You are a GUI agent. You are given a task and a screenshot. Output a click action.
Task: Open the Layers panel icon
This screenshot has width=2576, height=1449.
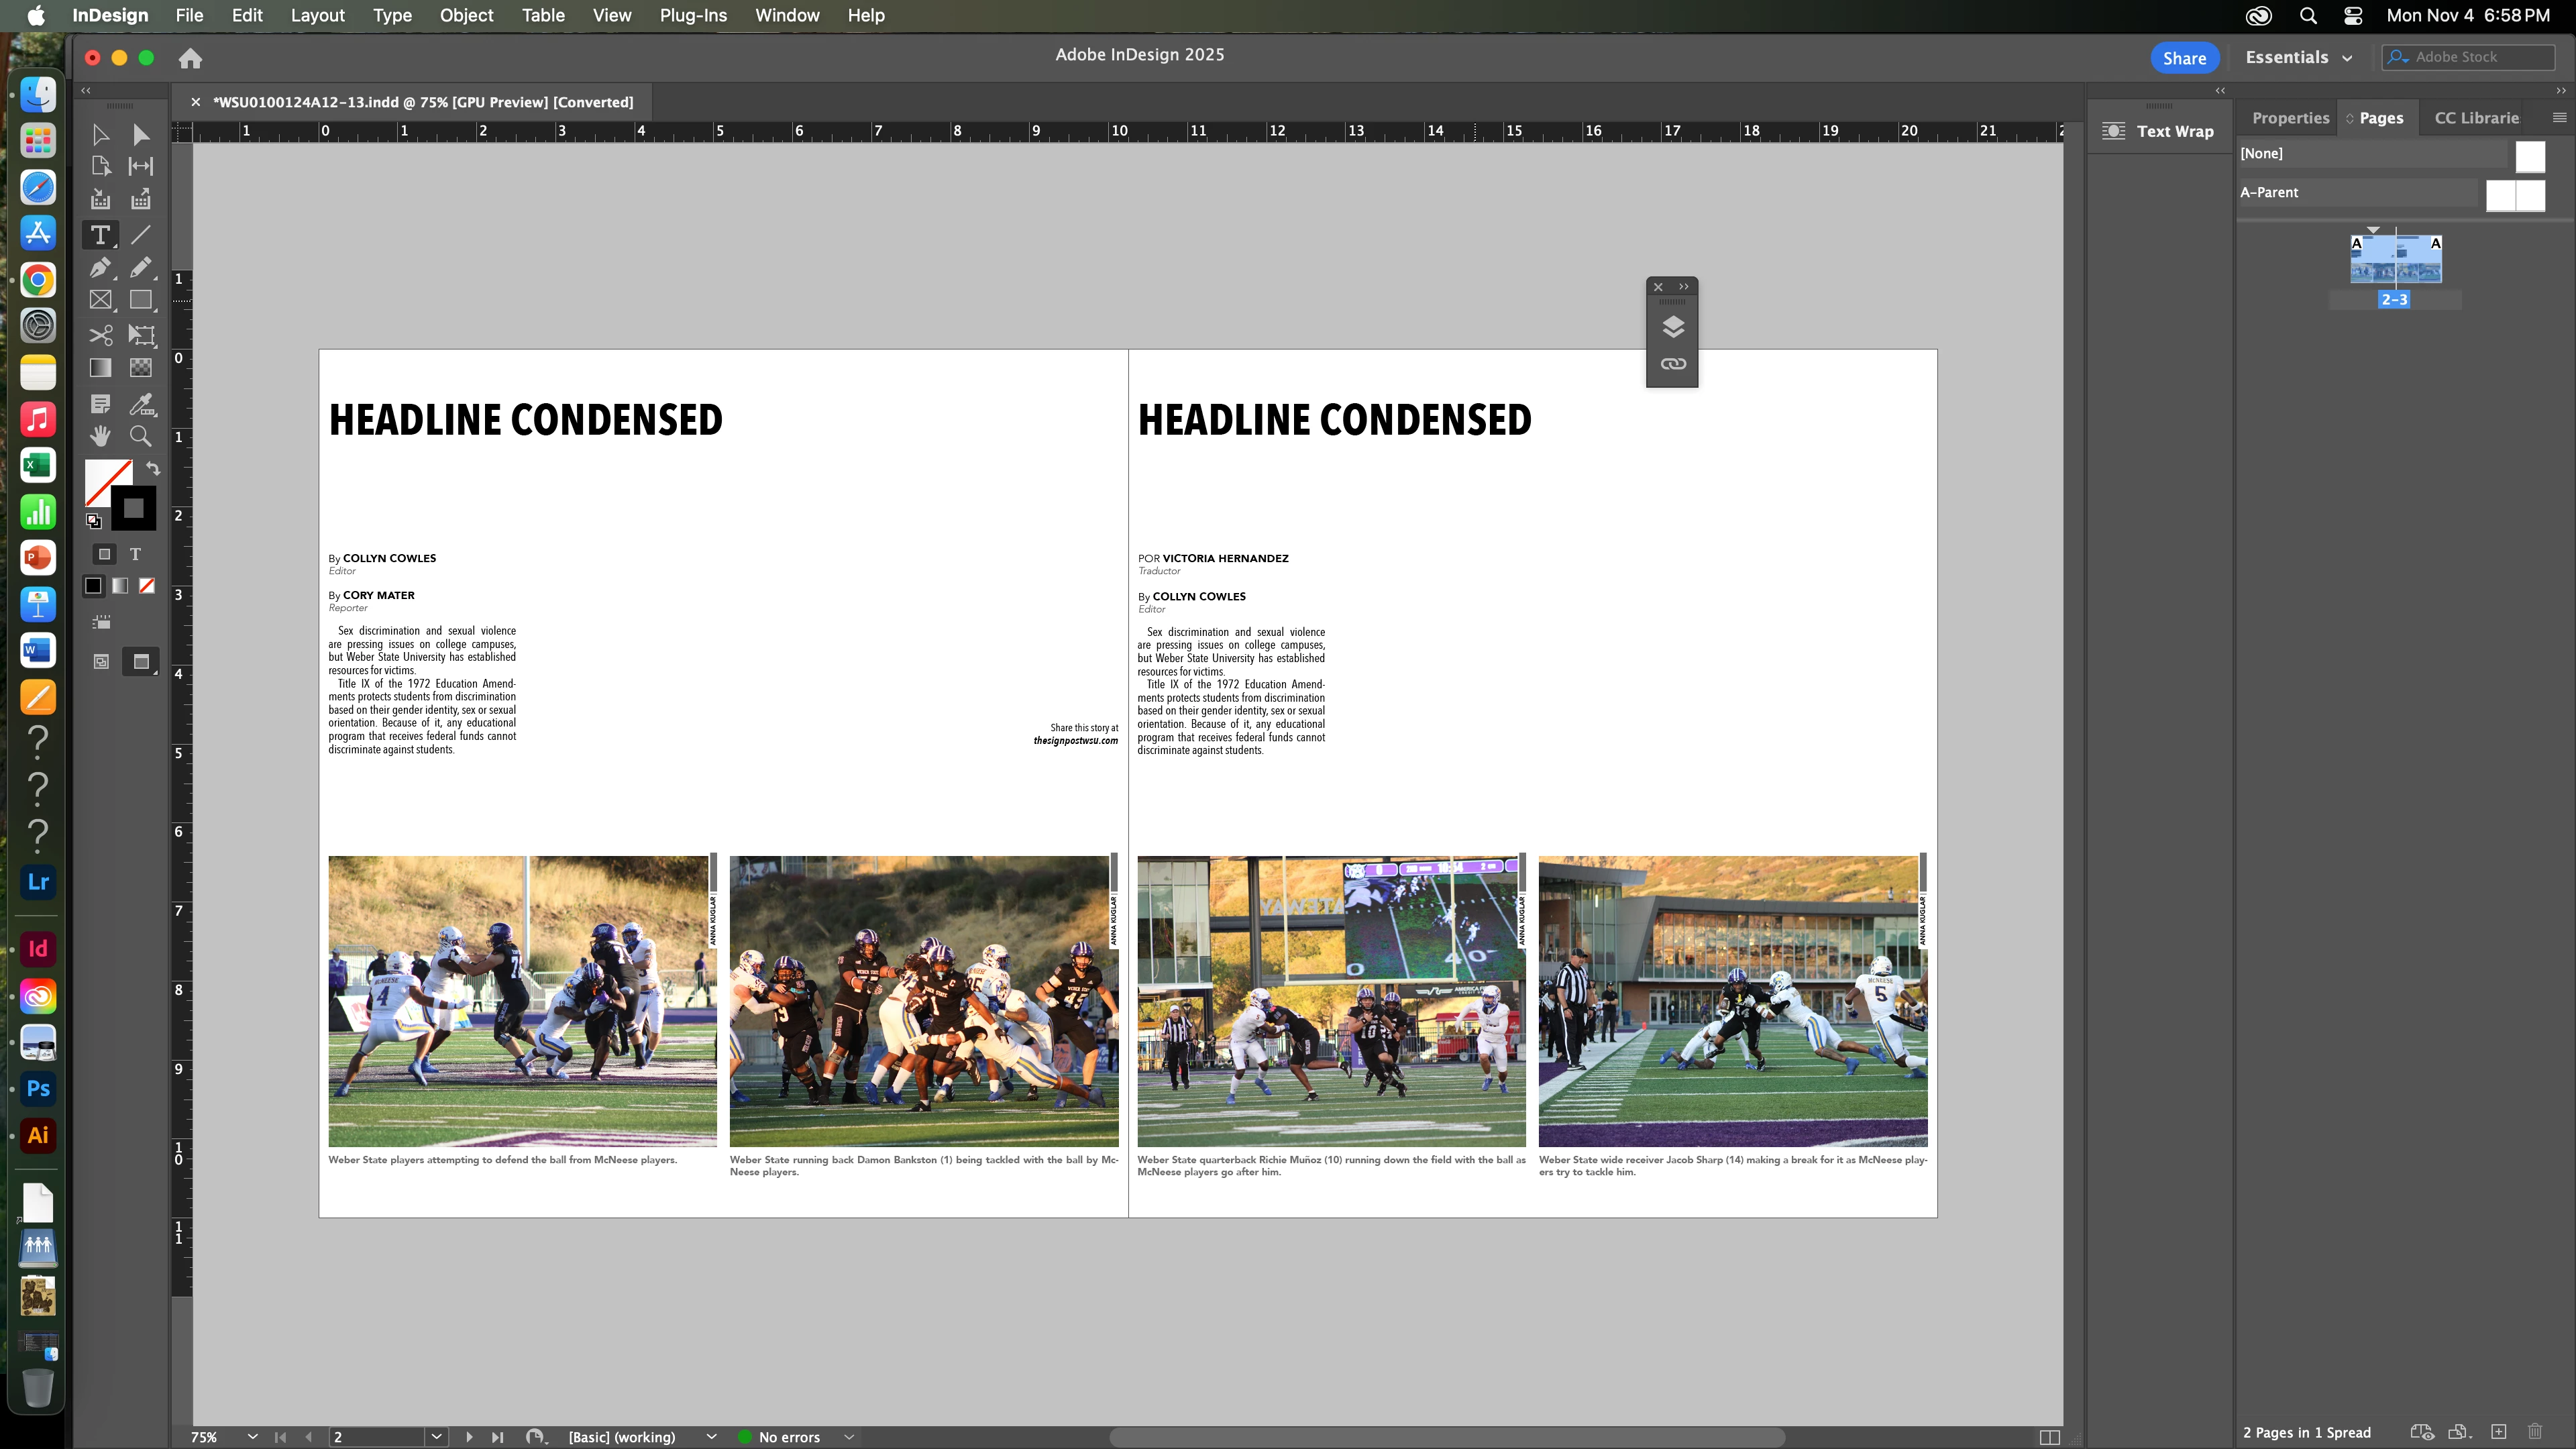pyautogui.click(x=1673, y=327)
